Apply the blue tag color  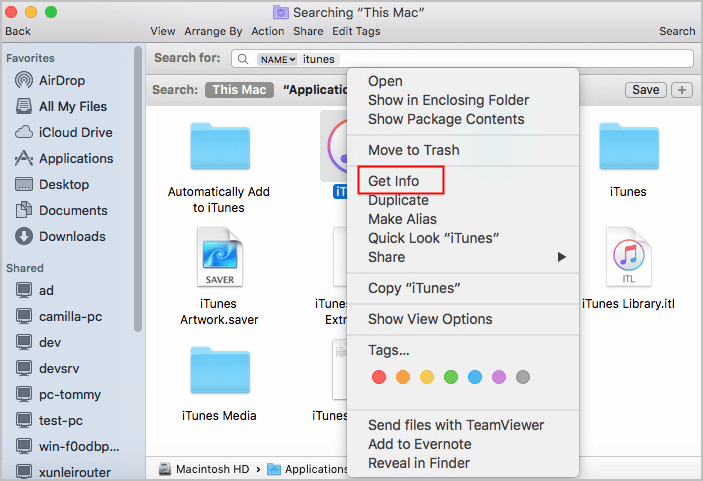pyautogui.click(x=475, y=377)
